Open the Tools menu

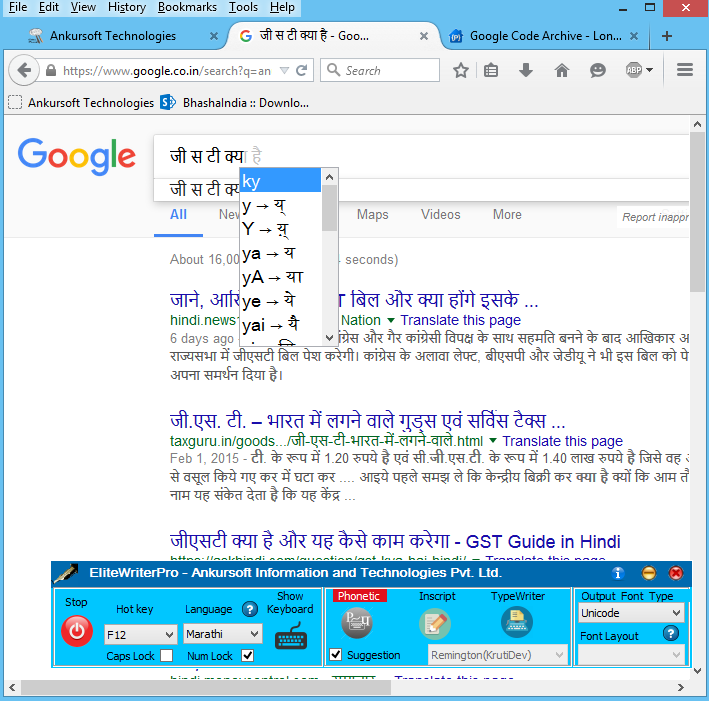pos(243,7)
